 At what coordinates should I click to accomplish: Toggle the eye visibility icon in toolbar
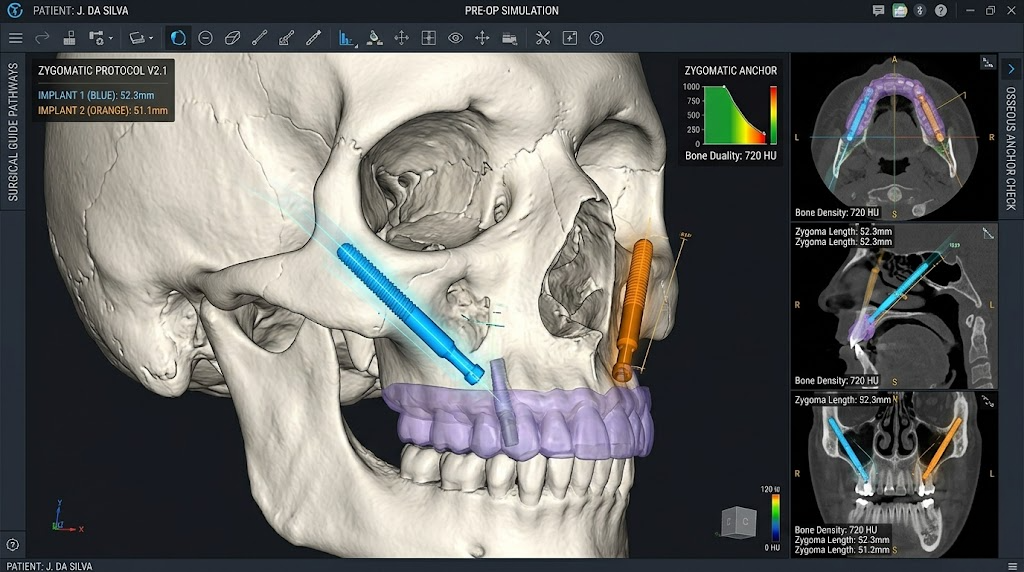(x=455, y=38)
